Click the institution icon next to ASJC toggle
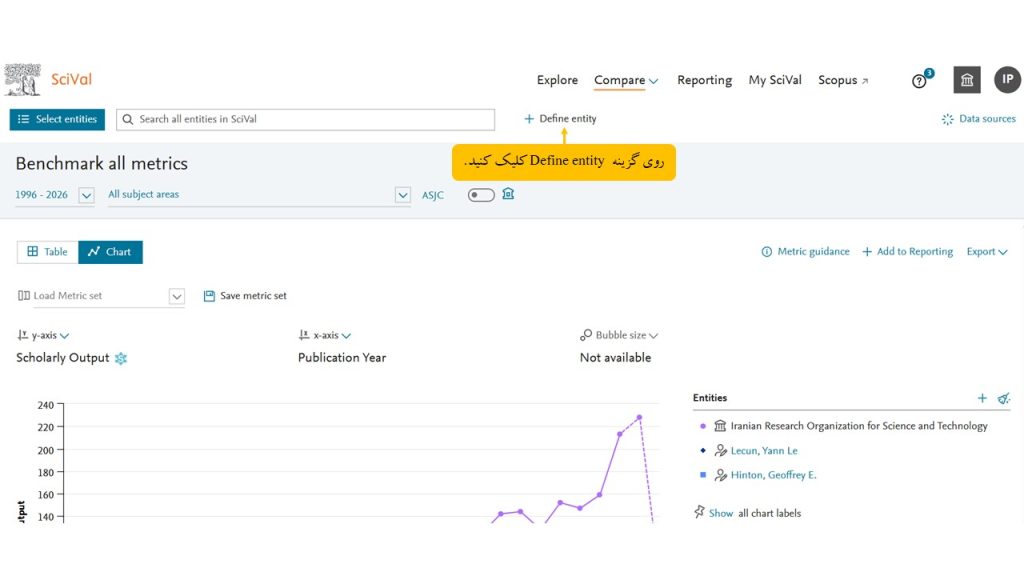Image resolution: width=1024 pixels, height=576 pixels. pos(508,194)
